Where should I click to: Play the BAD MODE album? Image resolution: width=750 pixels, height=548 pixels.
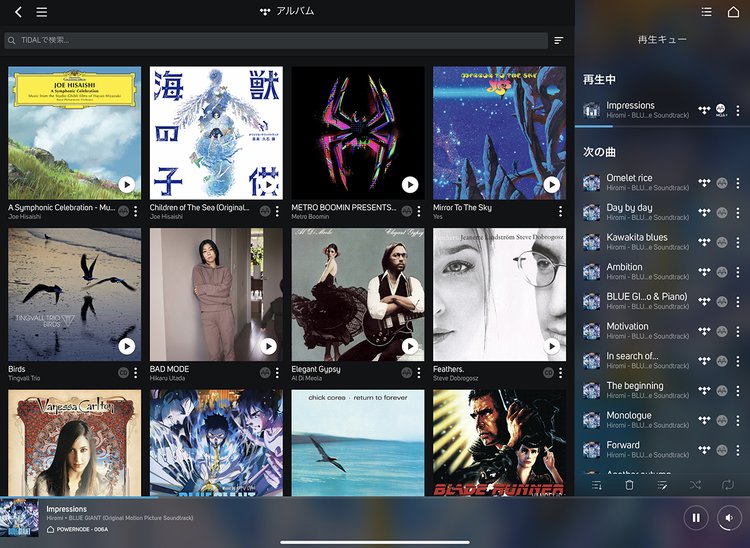click(x=268, y=346)
